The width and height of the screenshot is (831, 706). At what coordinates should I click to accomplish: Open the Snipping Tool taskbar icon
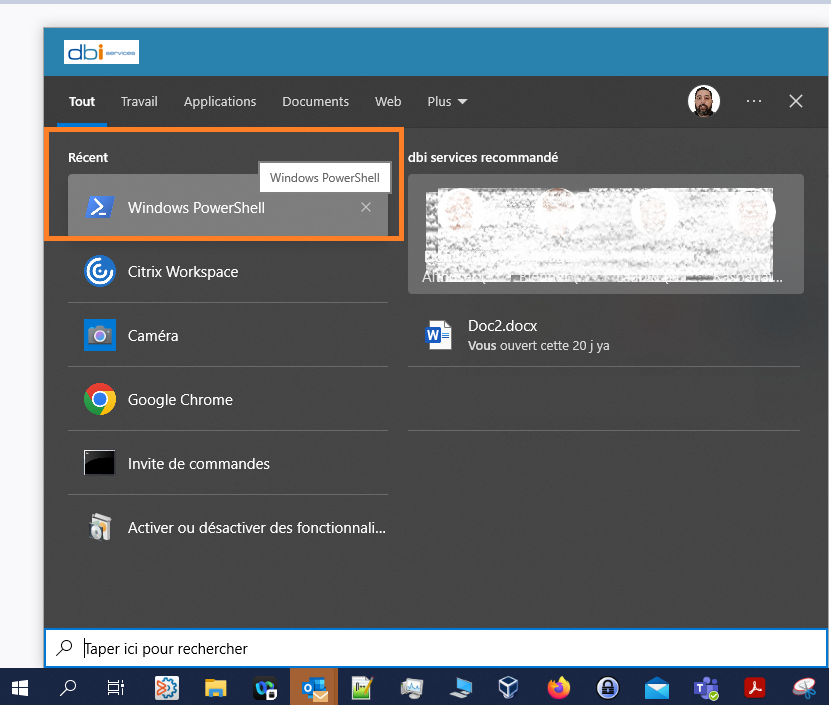804,688
